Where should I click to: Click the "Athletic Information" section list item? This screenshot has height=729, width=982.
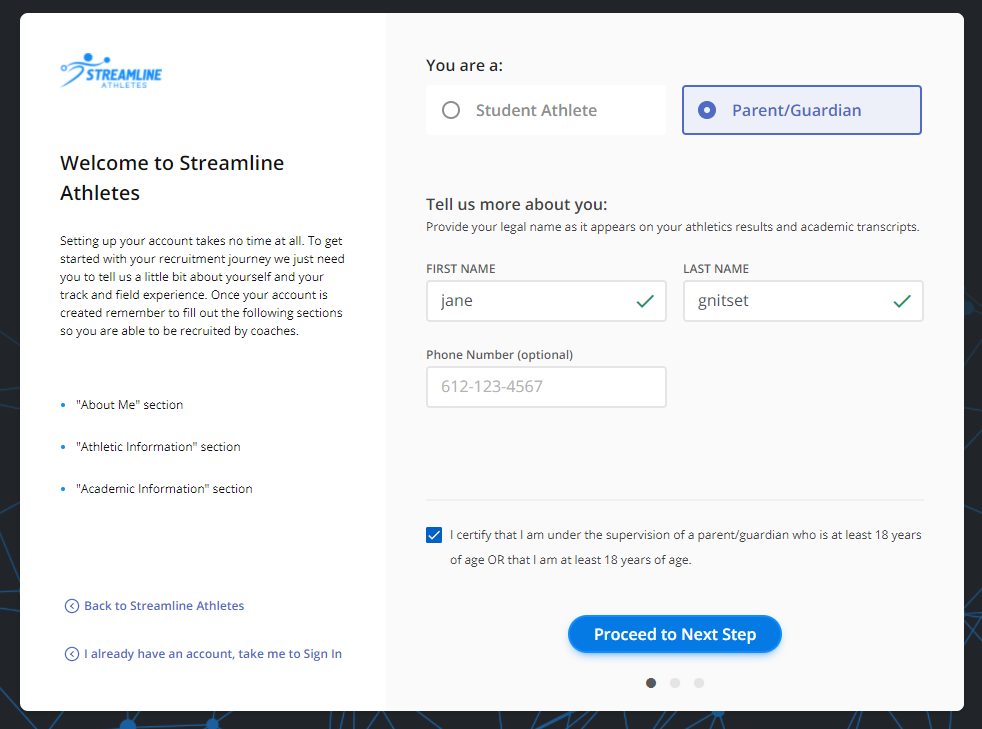tap(158, 447)
